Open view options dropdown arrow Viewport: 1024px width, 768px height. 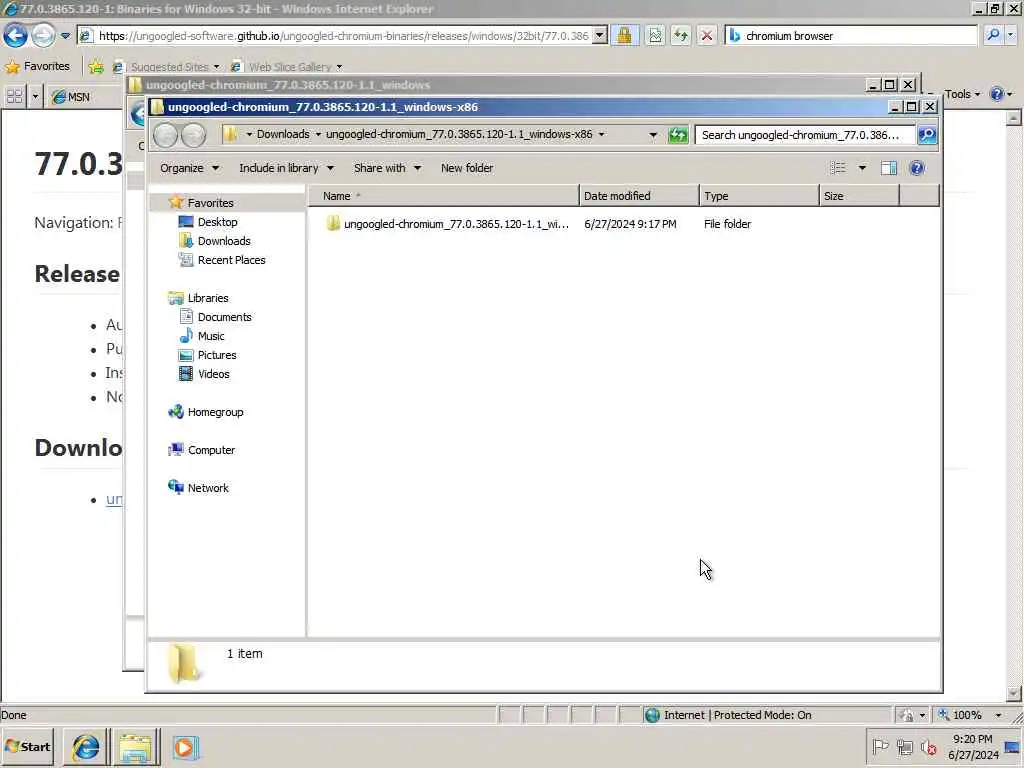(x=862, y=168)
